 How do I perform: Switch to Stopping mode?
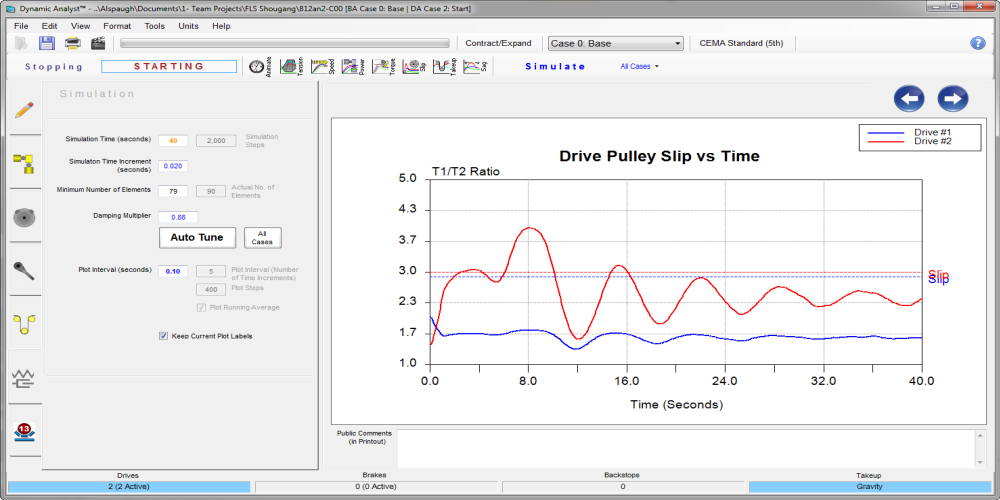[54, 66]
